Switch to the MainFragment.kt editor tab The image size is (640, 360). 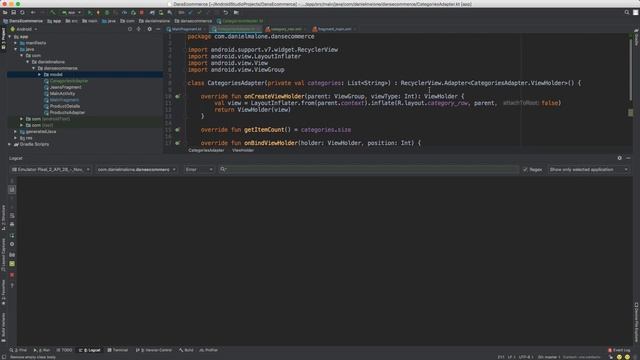[186, 29]
